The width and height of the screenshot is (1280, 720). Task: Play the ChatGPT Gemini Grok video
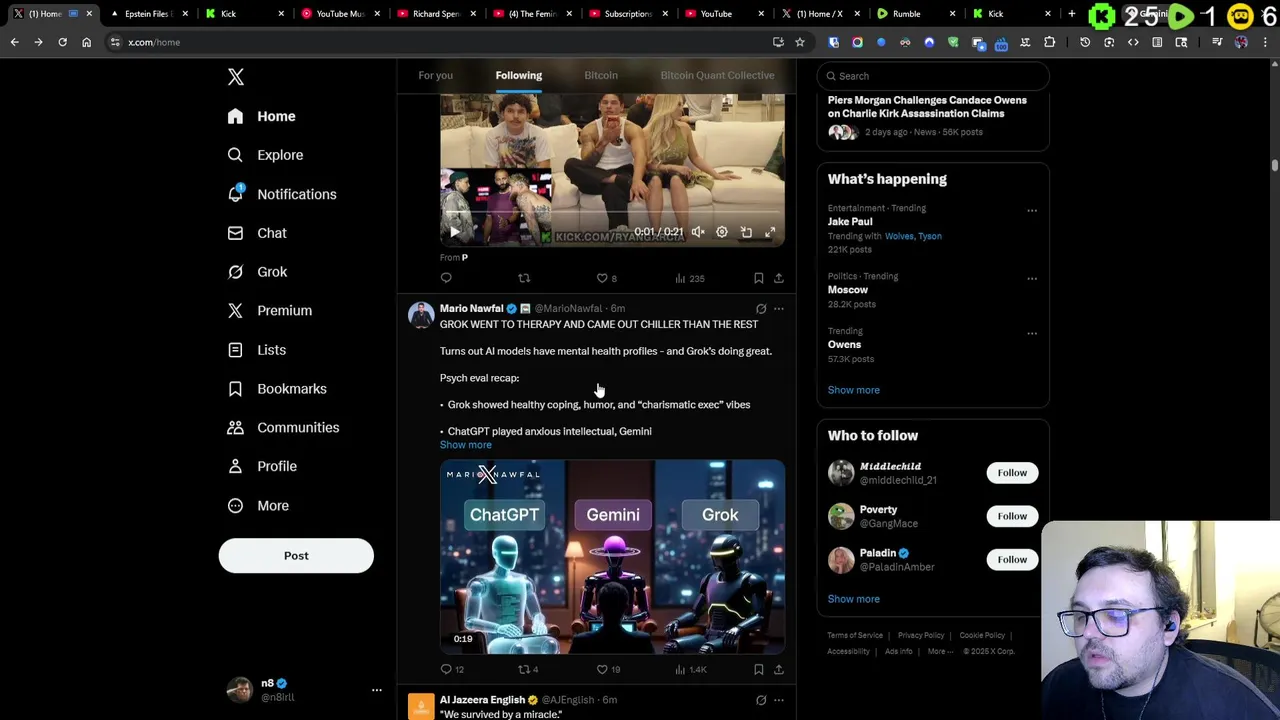click(x=612, y=557)
